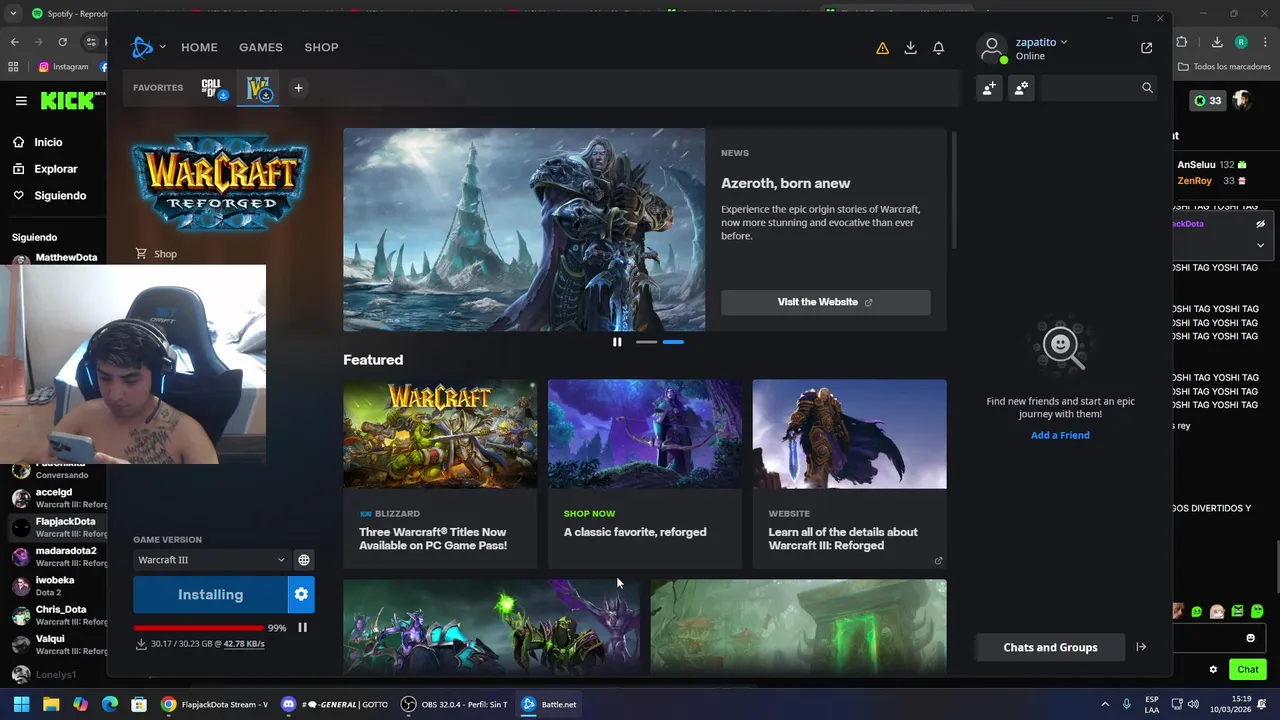The height and width of the screenshot is (720, 1280).
Task: Open iwobeka channel in Kick sidebar
Action: point(57,586)
